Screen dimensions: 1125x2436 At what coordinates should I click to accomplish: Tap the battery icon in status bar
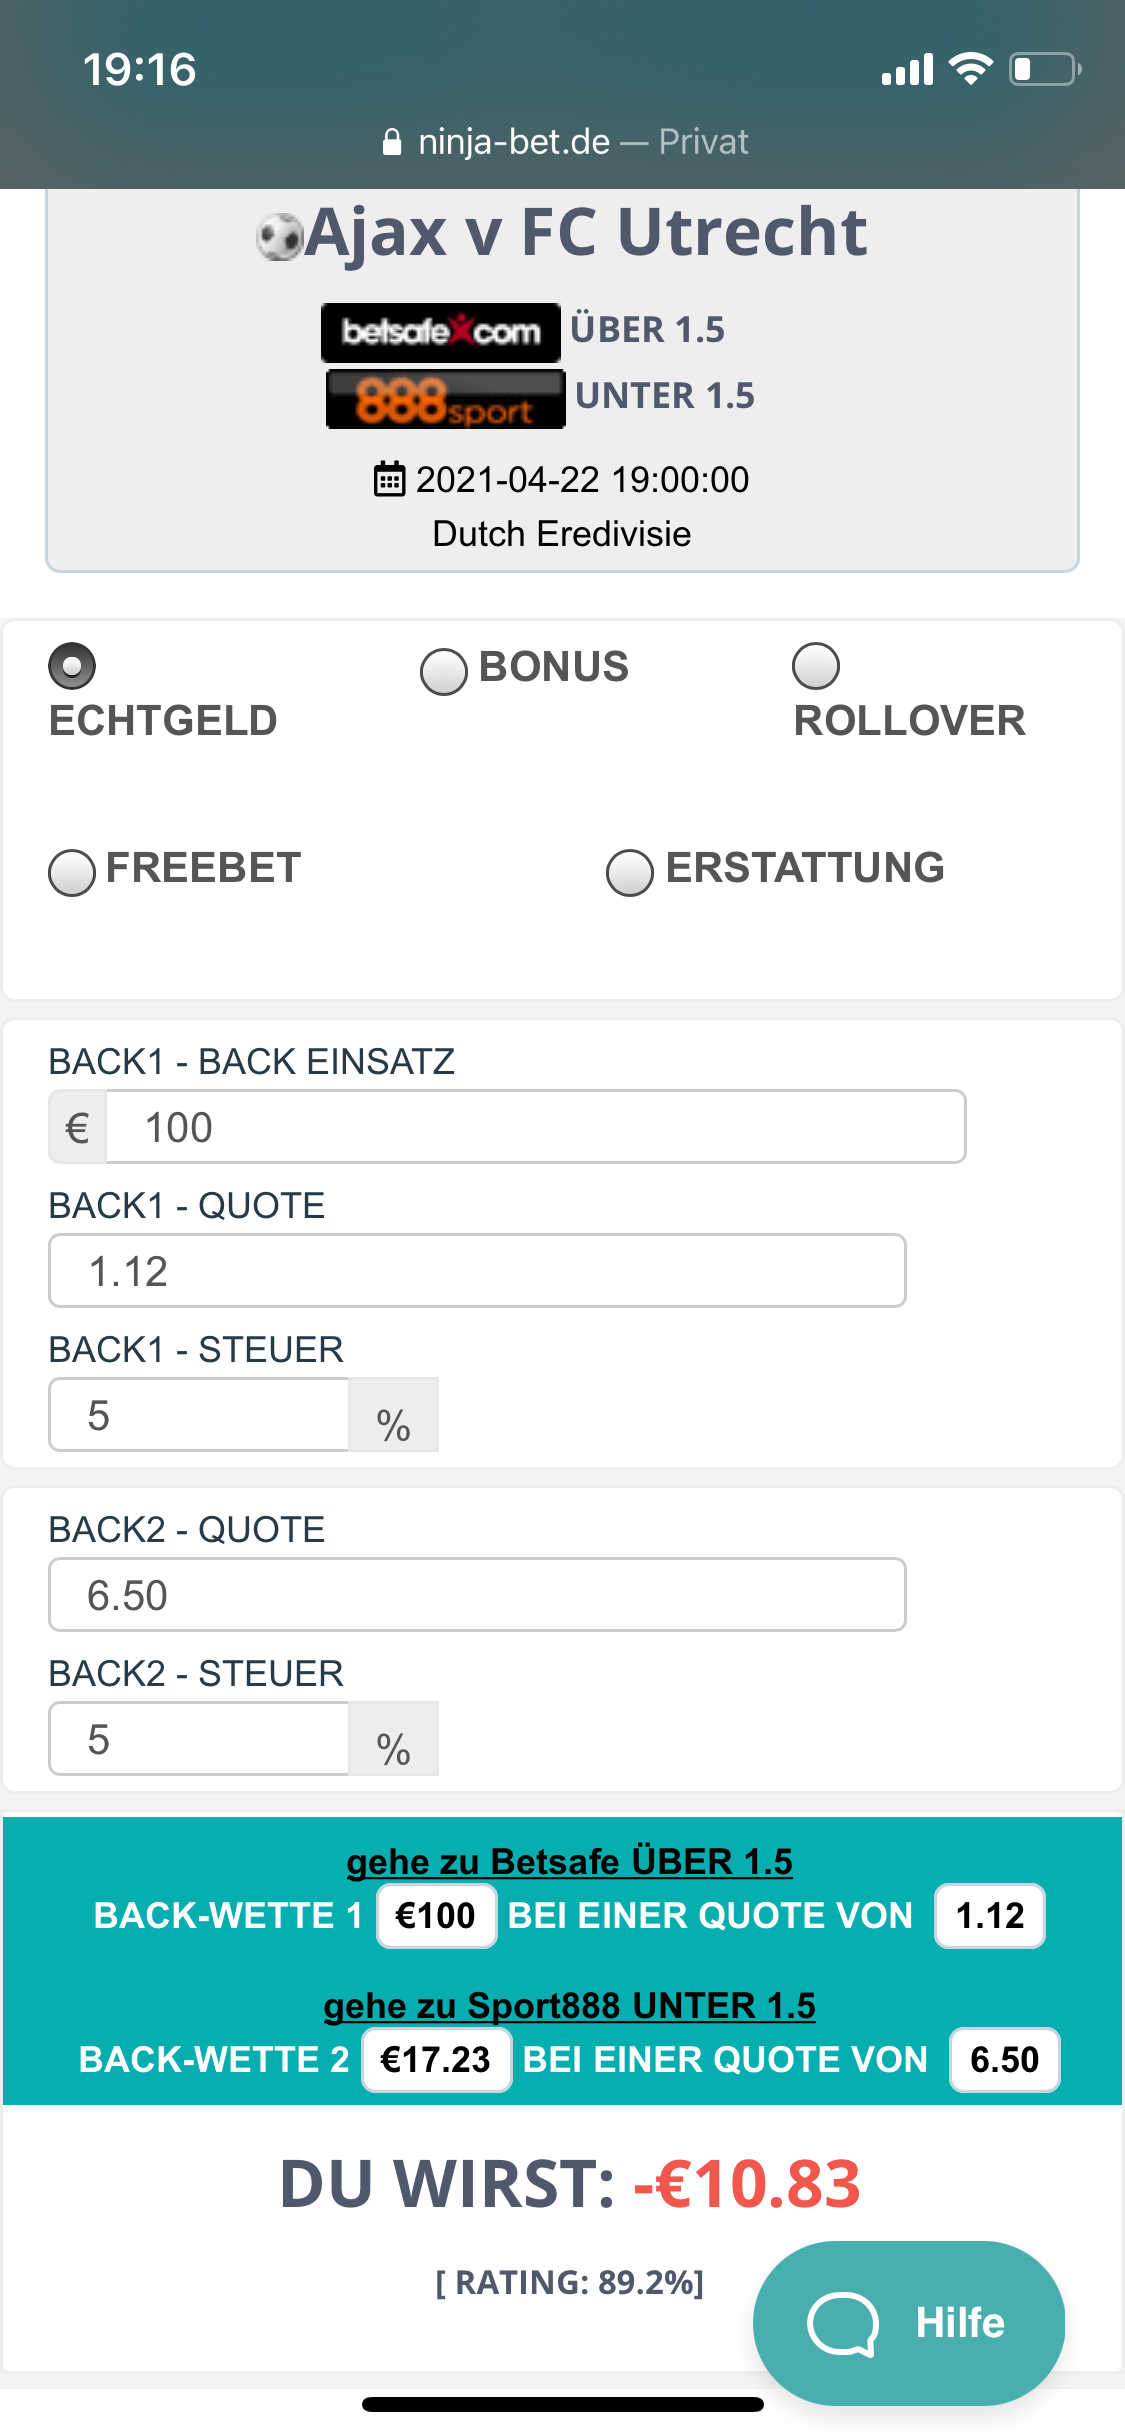pos(1045,69)
